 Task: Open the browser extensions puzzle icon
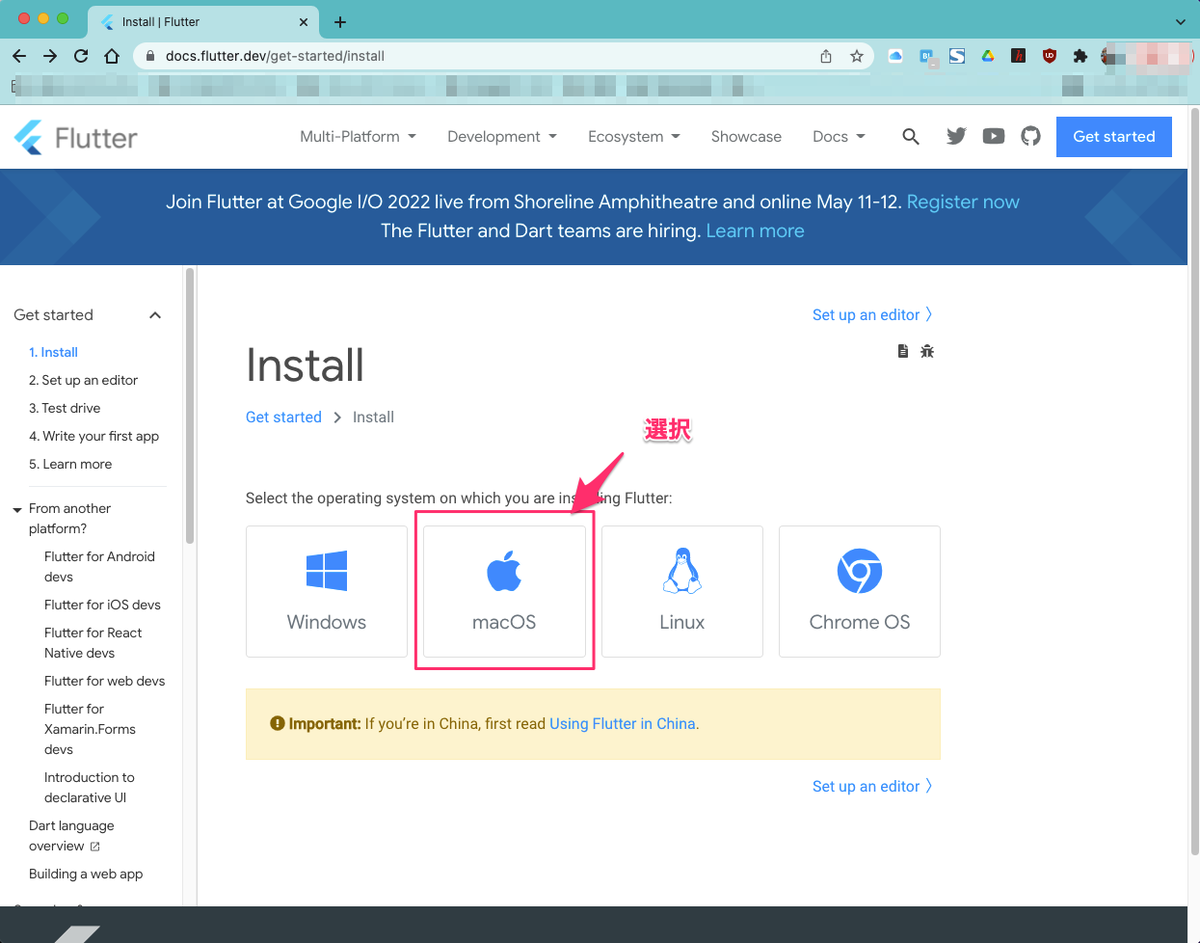pyautogui.click(x=1080, y=56)
